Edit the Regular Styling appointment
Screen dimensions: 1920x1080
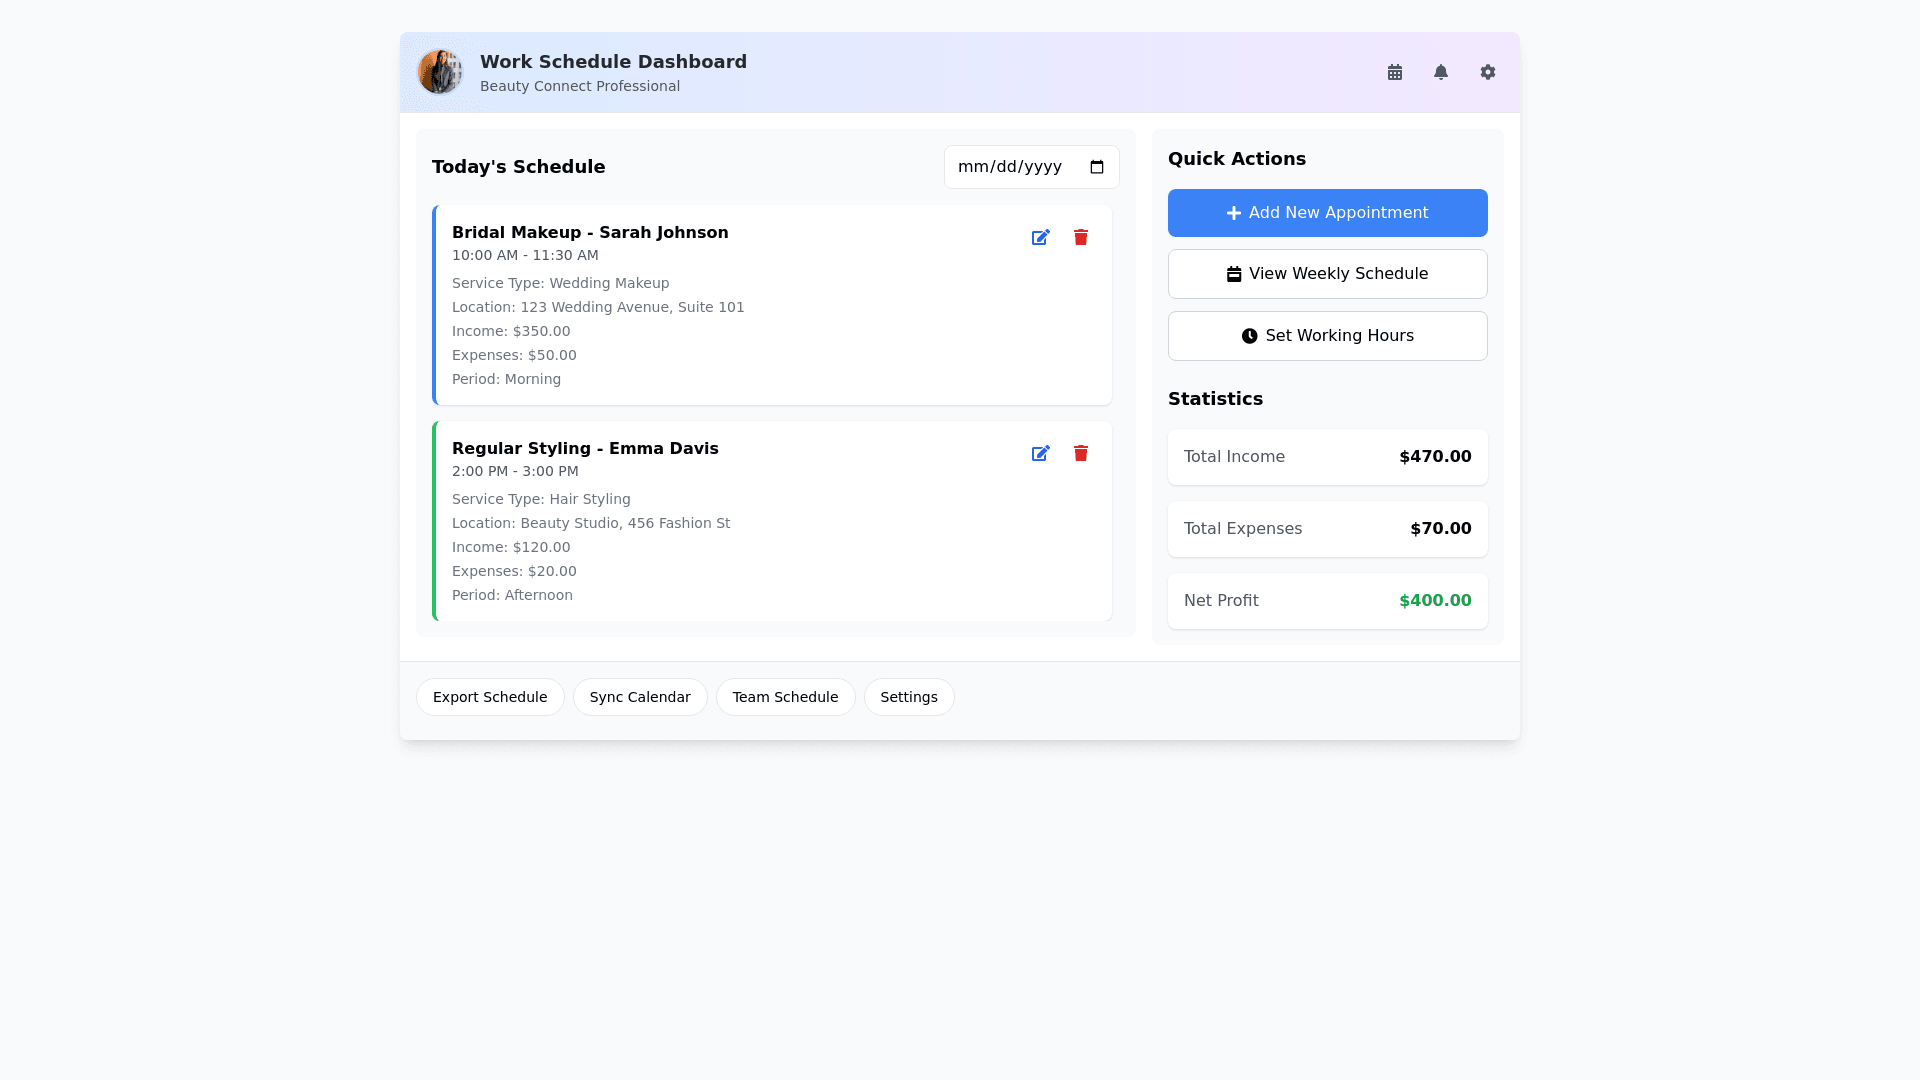pyautogui.click(x=1041, y=453)
